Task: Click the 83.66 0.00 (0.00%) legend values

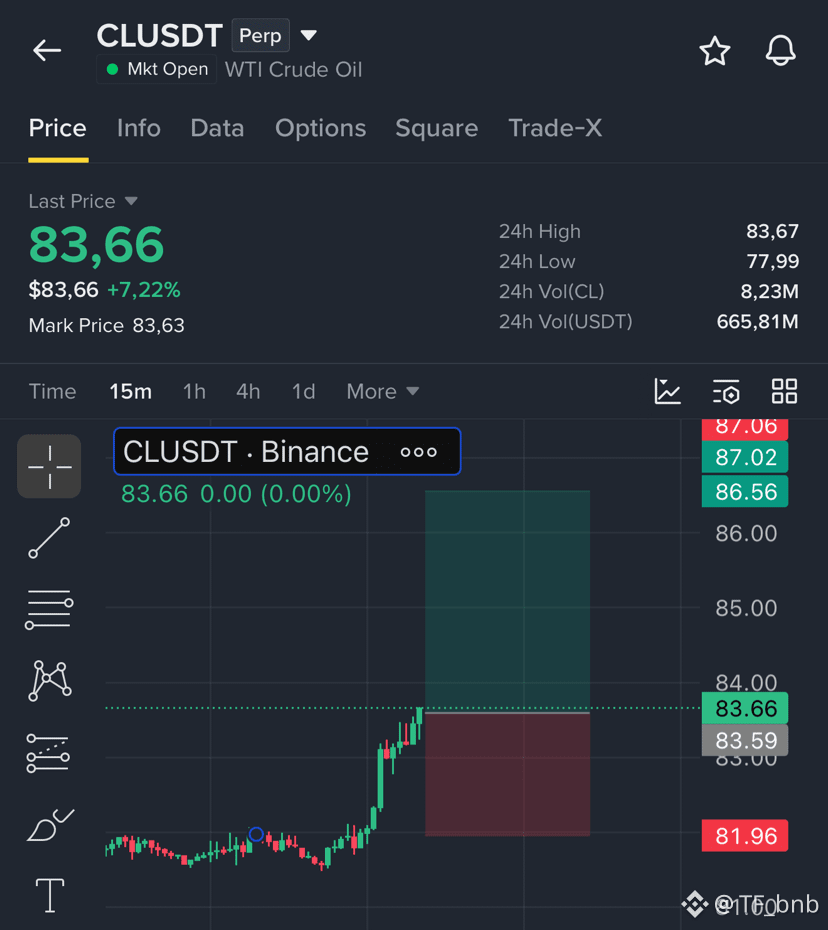Action: pyautogui.click(x=236, y=494)
